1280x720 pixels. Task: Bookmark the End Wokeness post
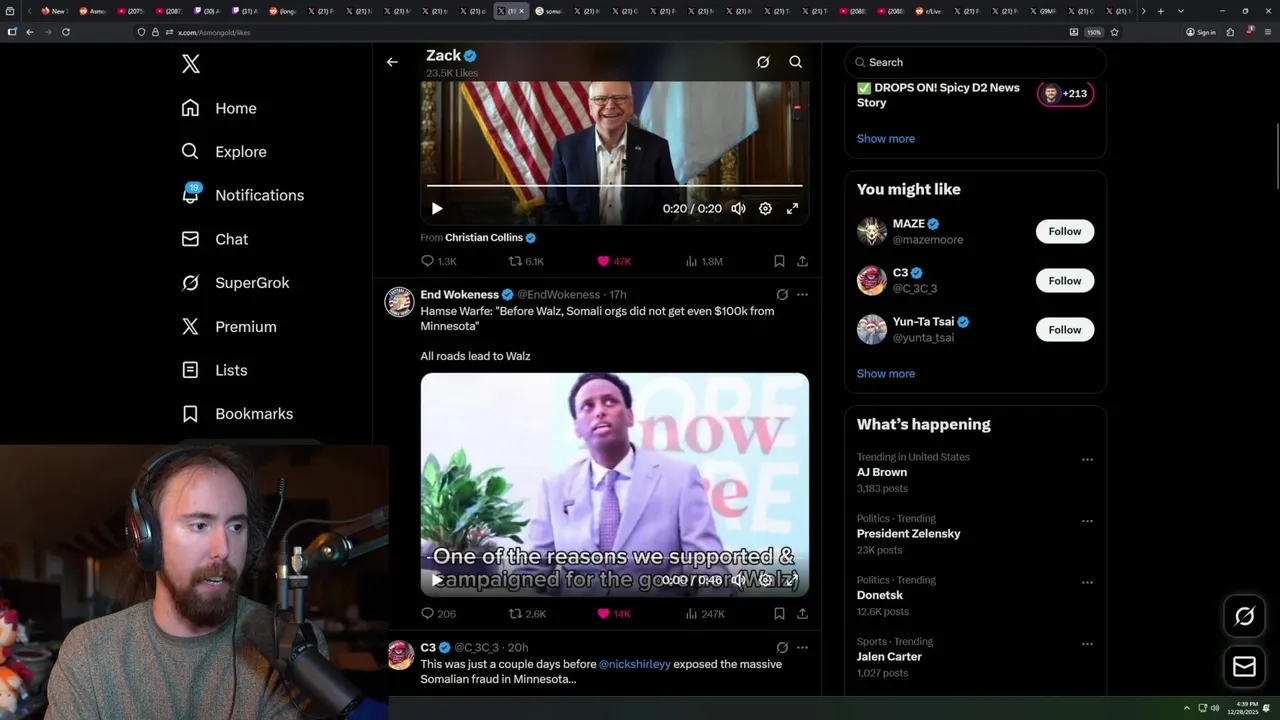(779, 614)
